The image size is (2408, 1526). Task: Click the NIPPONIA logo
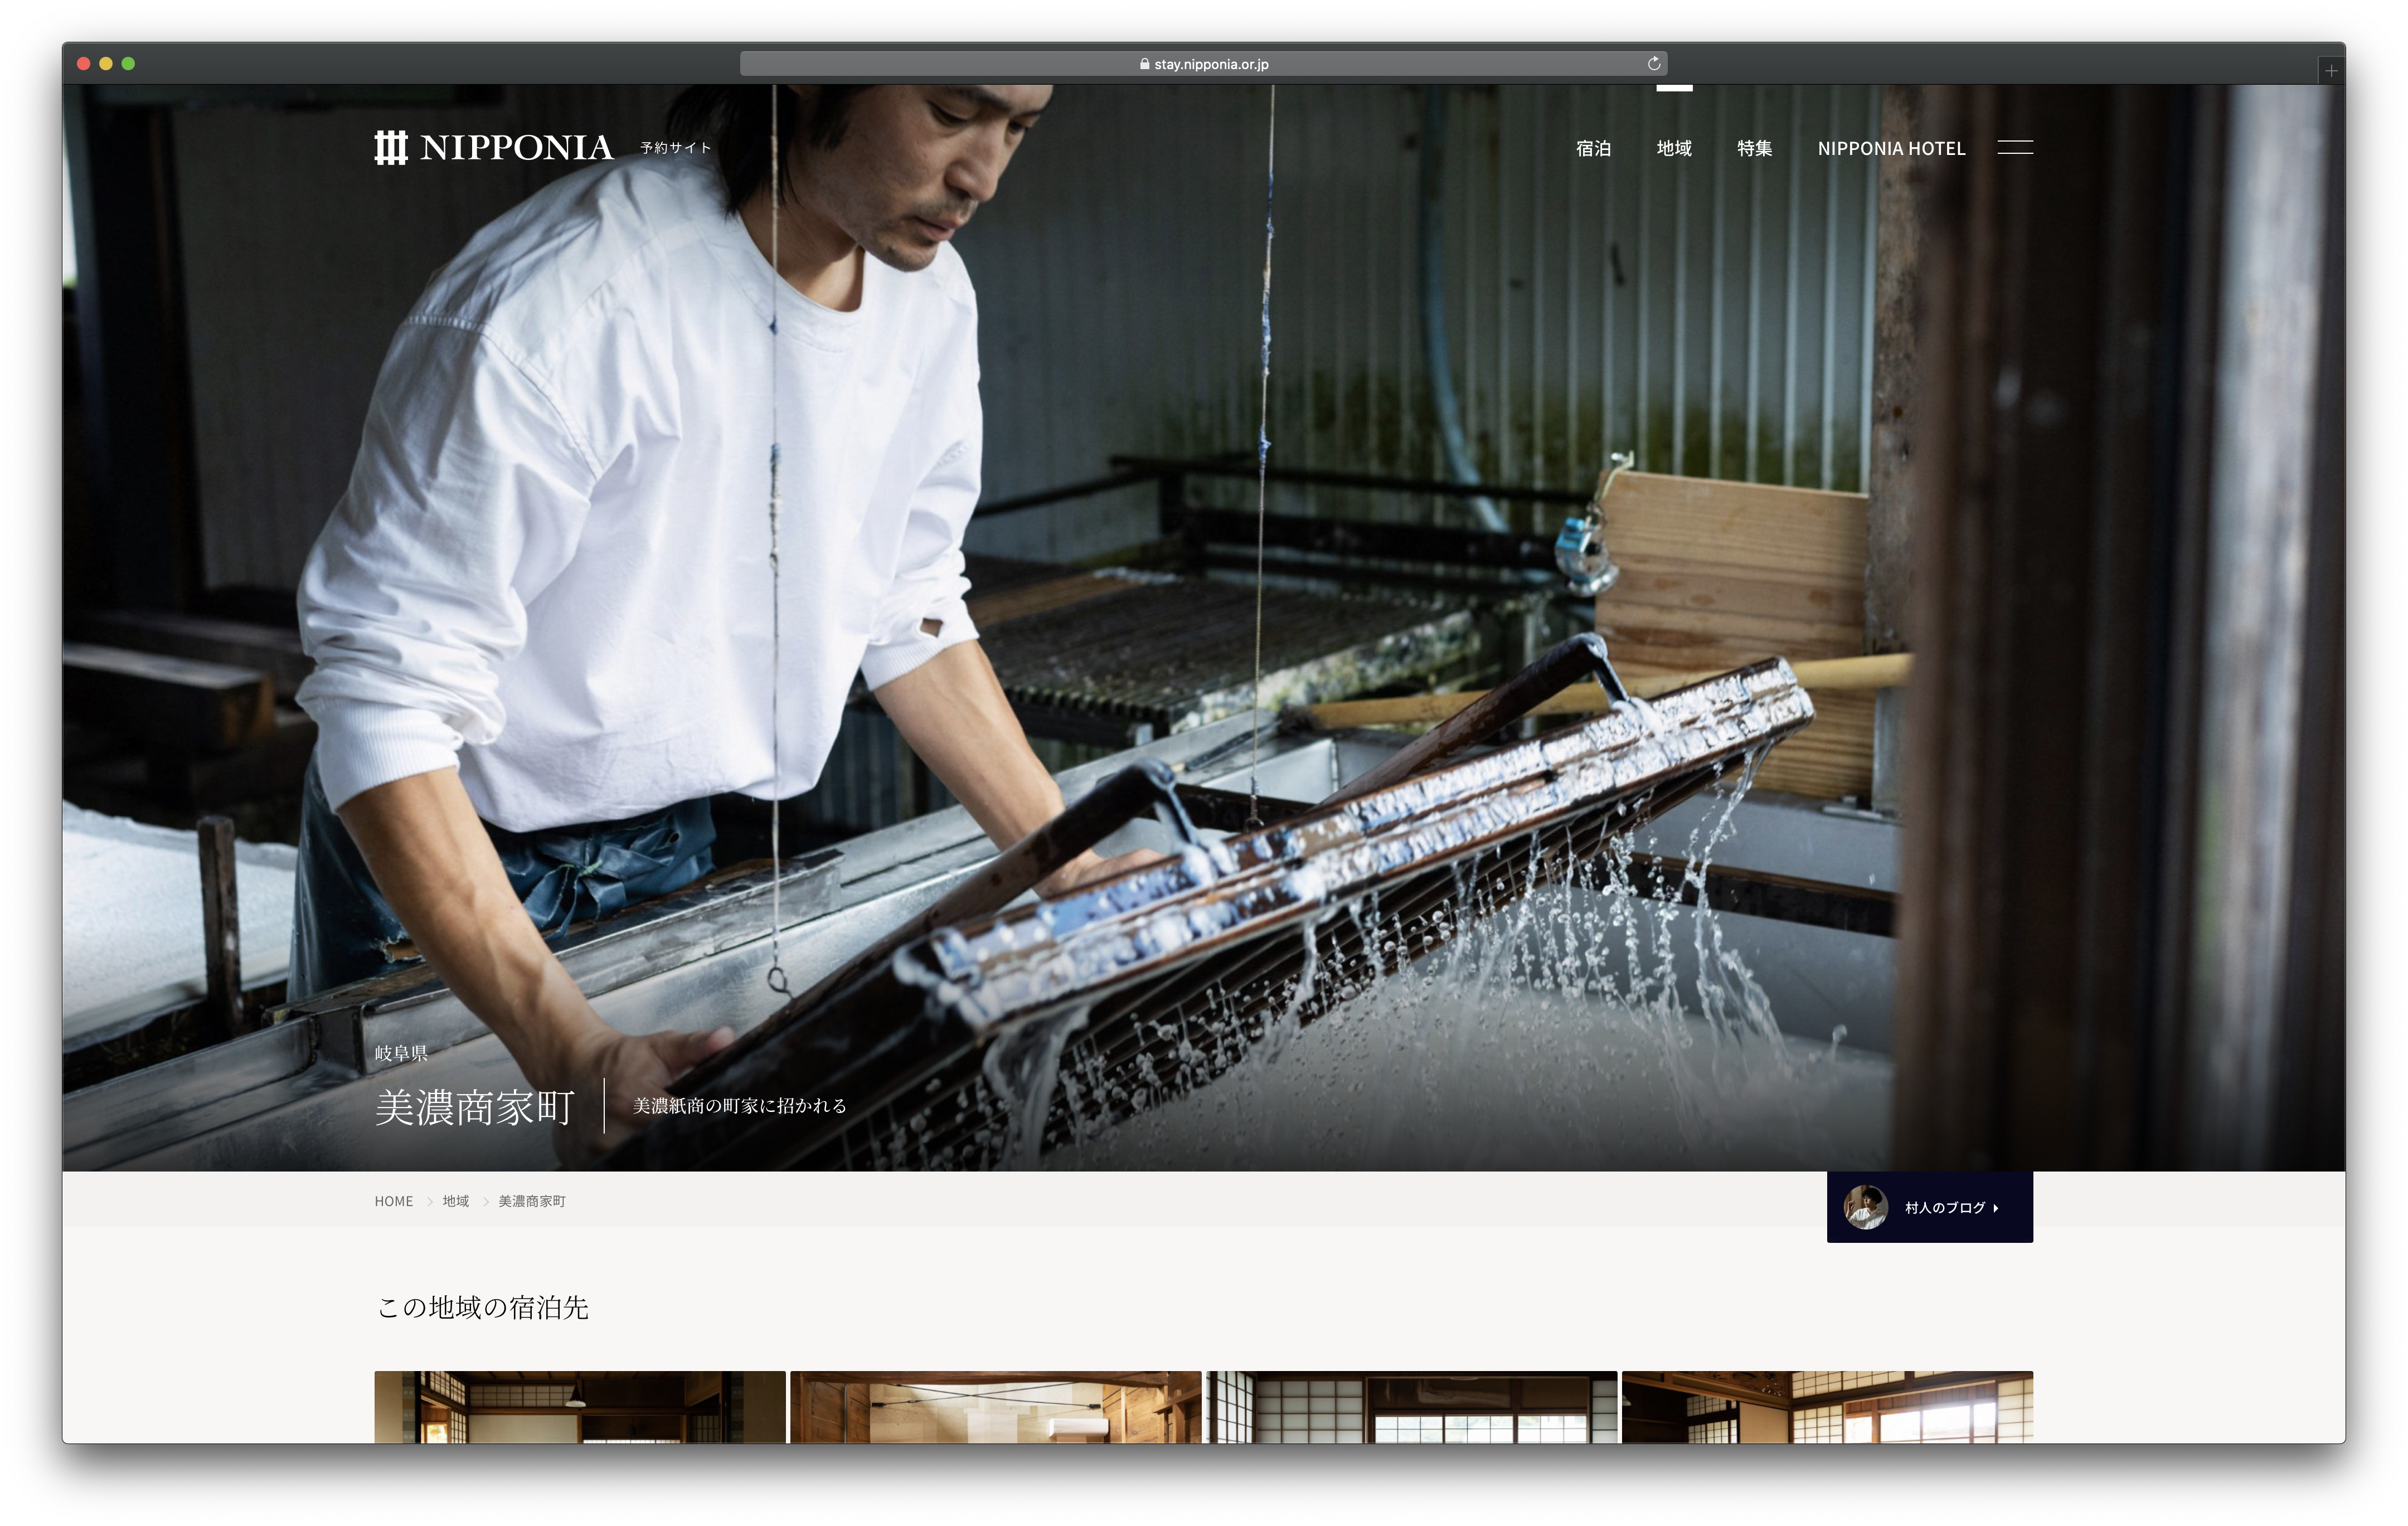pyautogui.click(x=493, y=148)
